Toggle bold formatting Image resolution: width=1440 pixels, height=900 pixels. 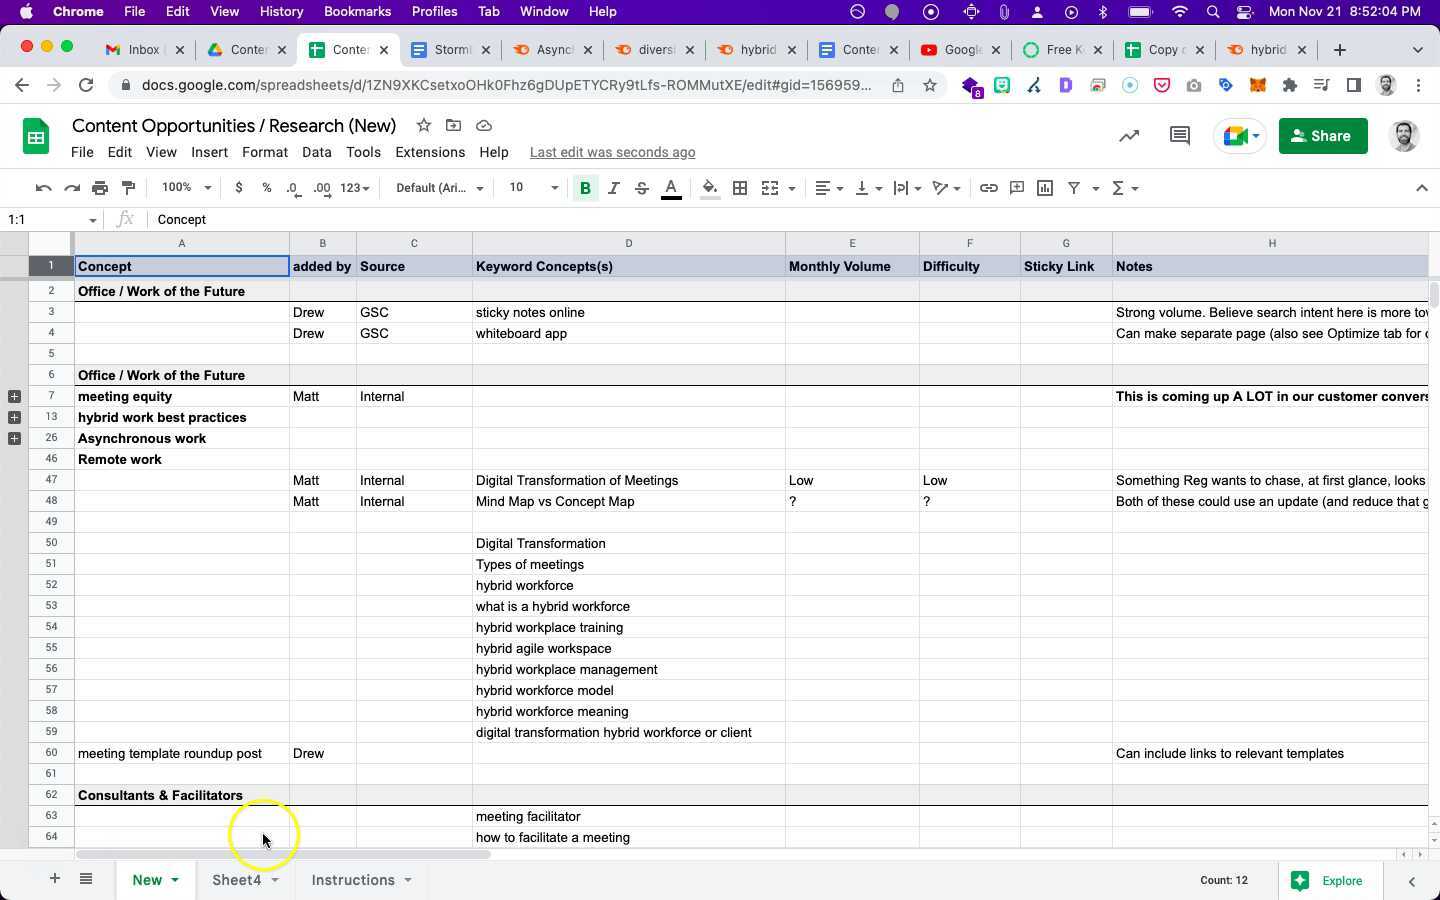click(x=585, y=188)
